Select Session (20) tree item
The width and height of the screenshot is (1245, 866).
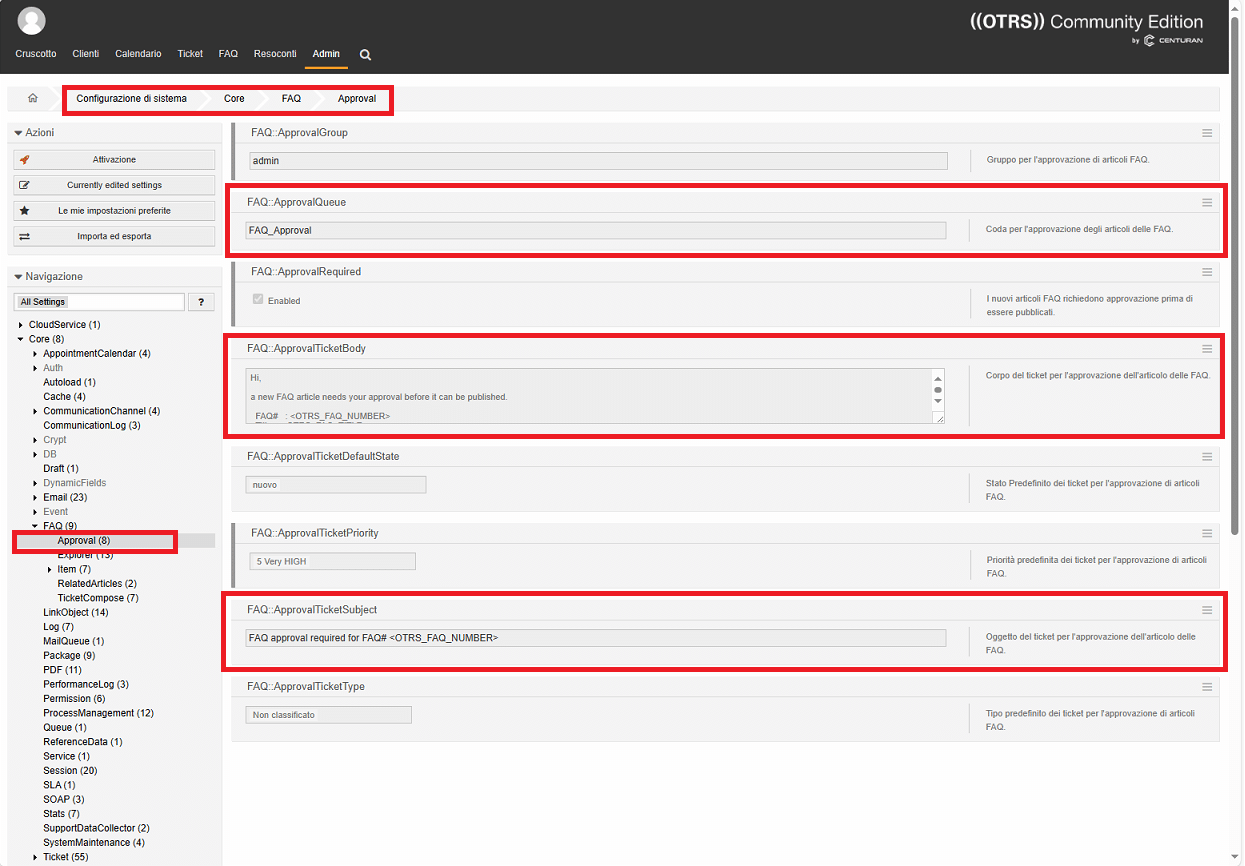point(70,771)
